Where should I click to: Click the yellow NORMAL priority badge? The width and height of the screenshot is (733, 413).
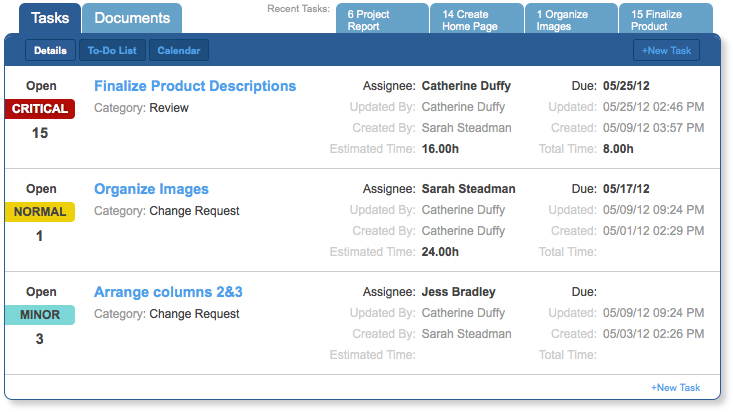tap(40, 211)
